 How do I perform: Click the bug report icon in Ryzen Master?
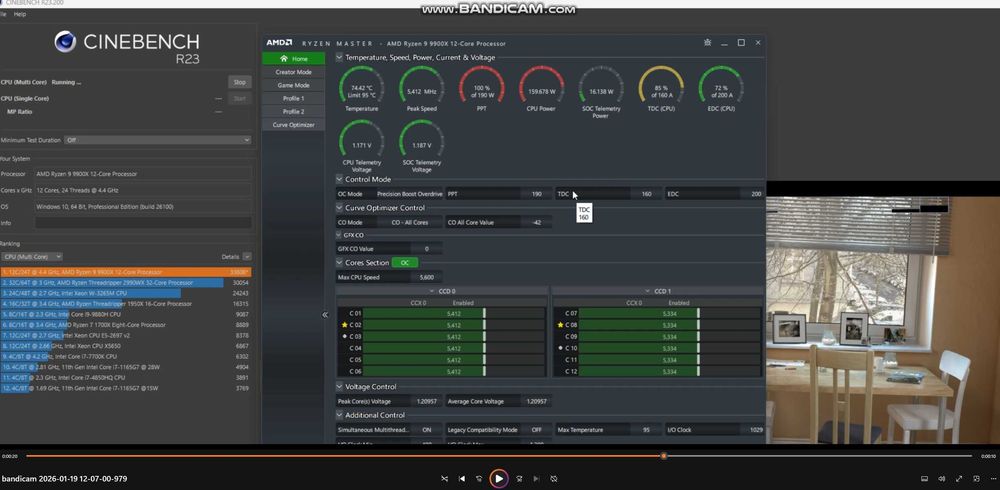point(707,43)
